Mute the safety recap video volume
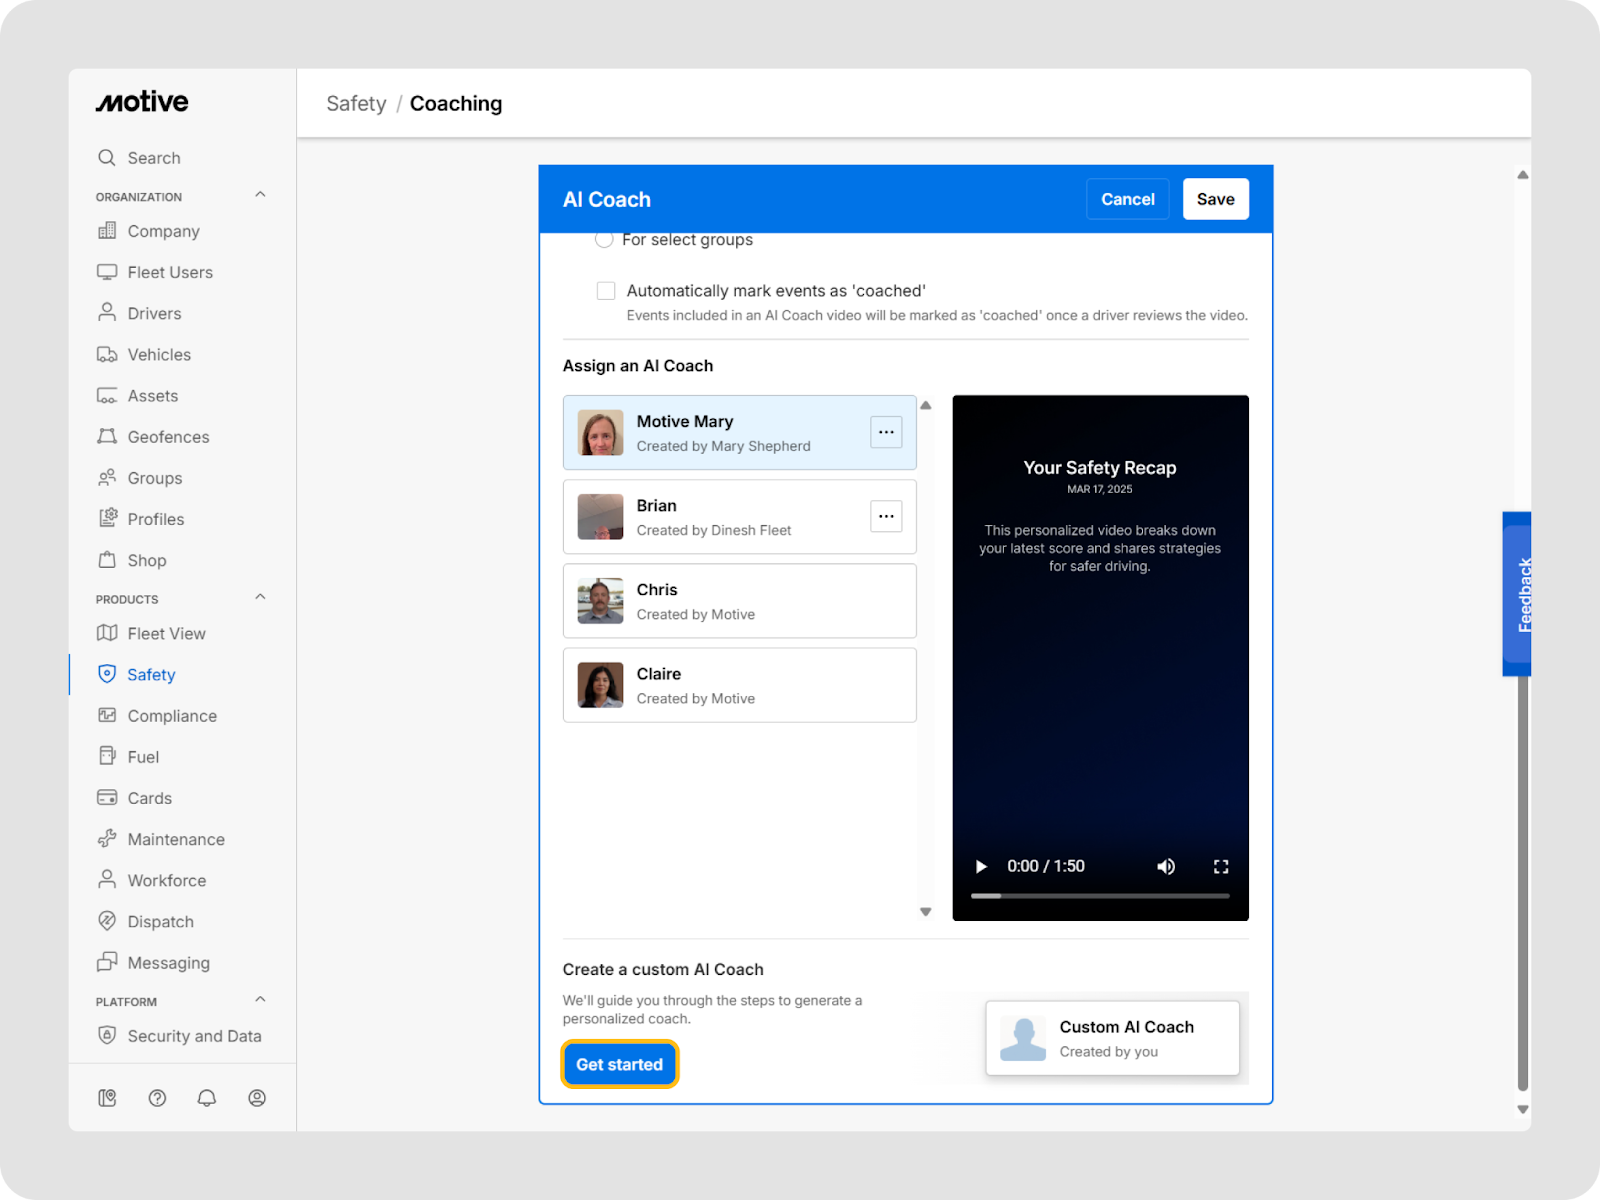Viewport: 1600px width, 1200px height. tap(1166, 867)
